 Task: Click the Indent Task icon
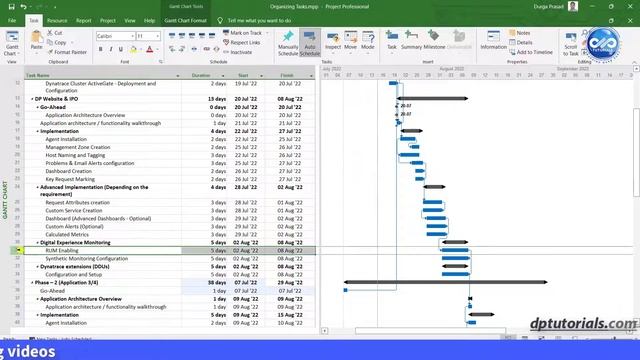point(182,49)
